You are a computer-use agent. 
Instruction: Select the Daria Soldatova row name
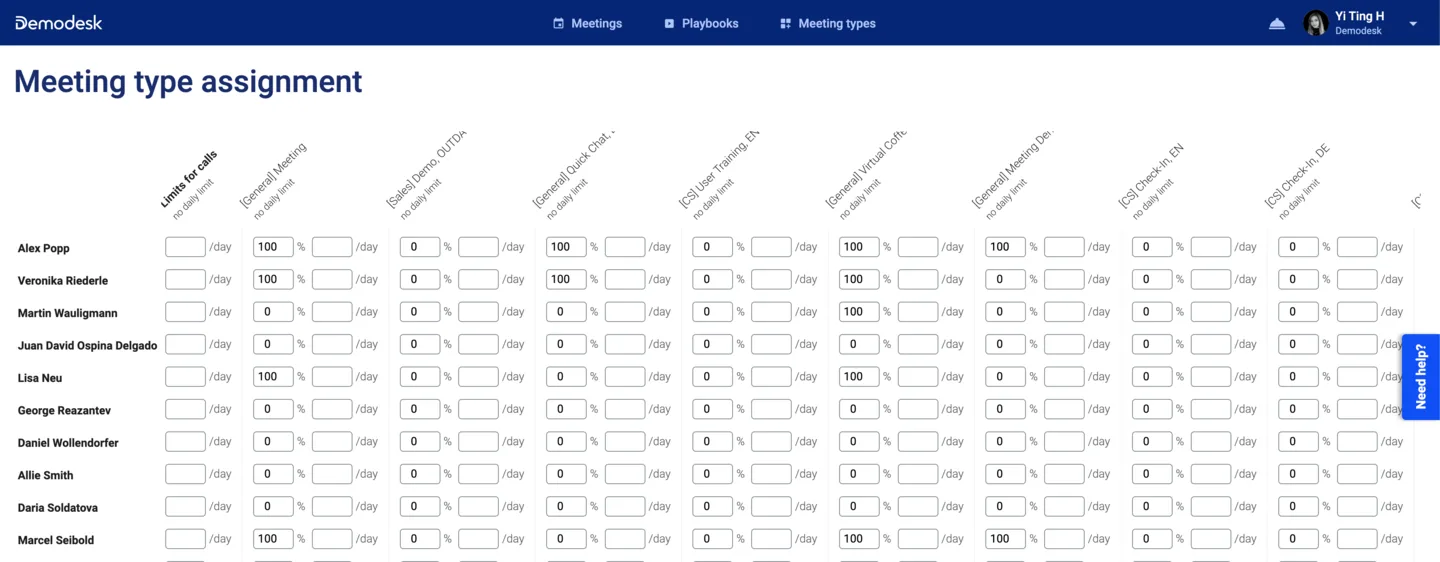(x=58, y=507)
